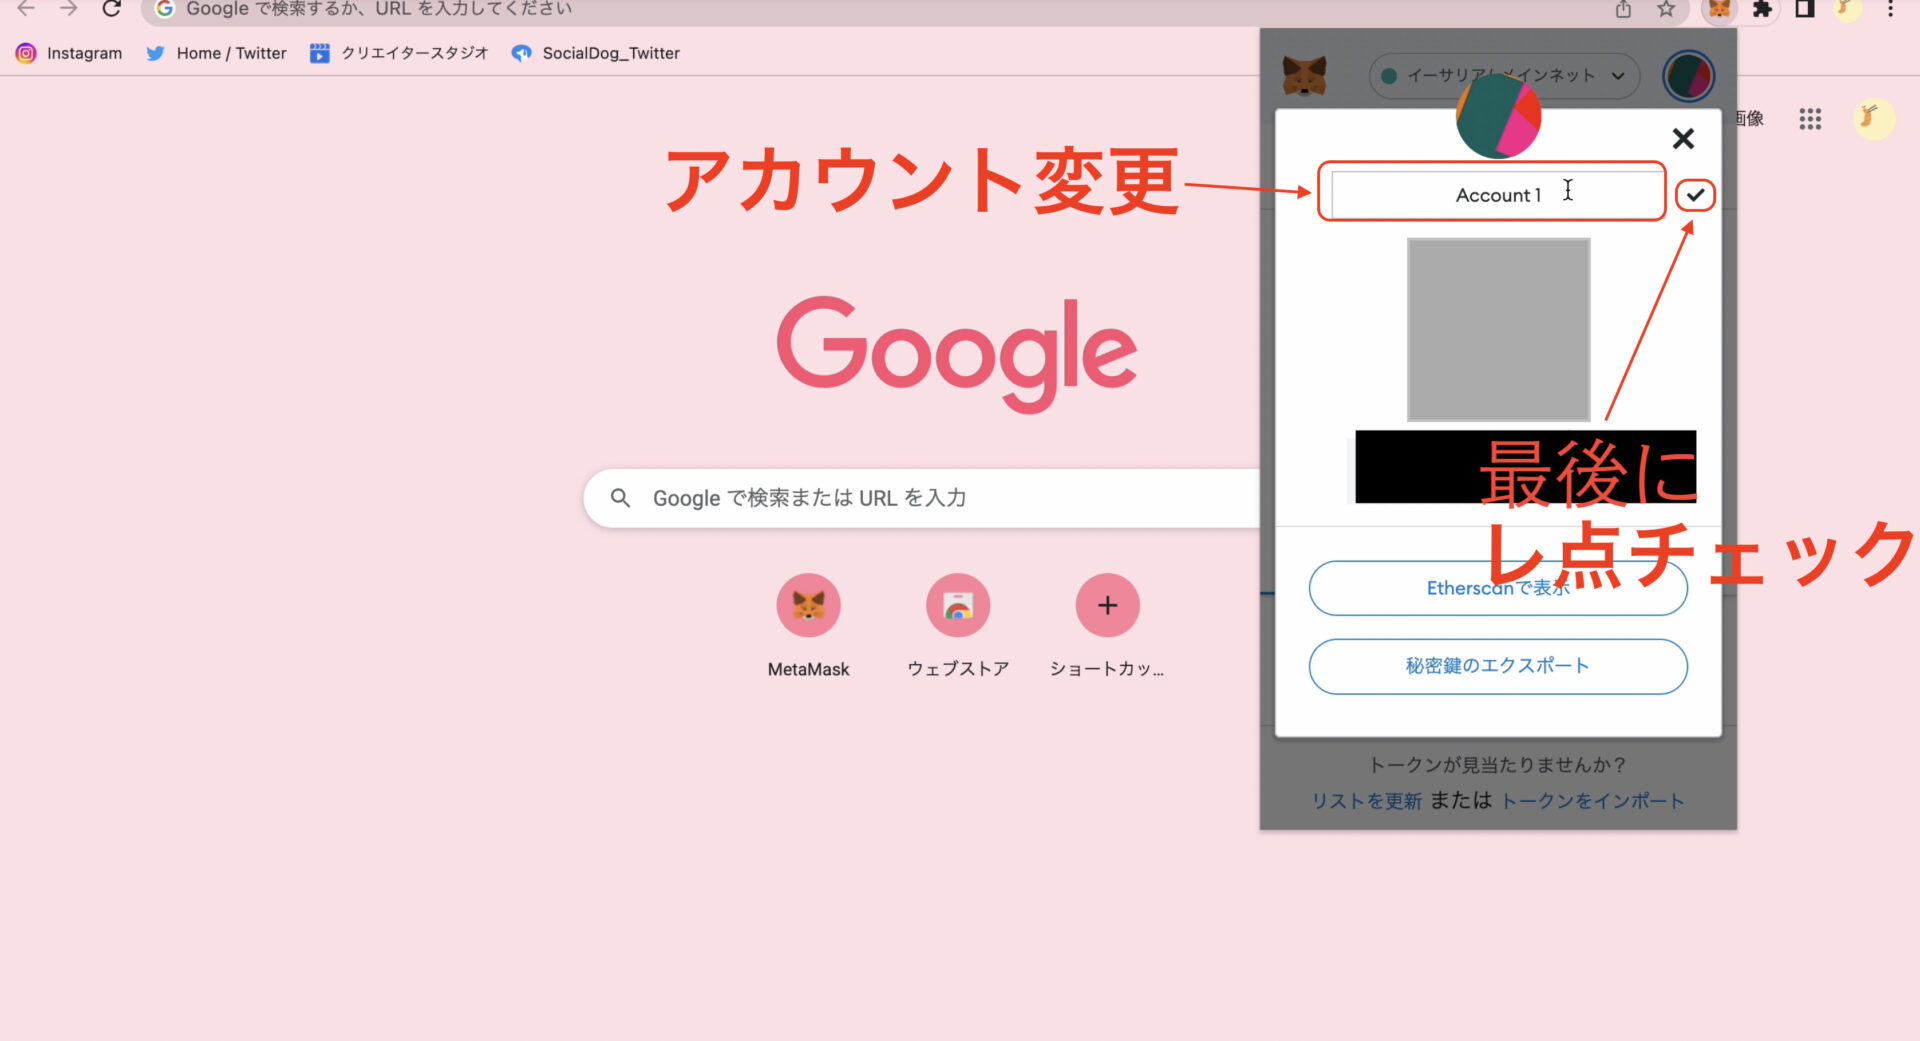The width and height of the screenshot is (1920, 1041).
Task: Share the page via the address bar icon
Action: coord(1623,9)
